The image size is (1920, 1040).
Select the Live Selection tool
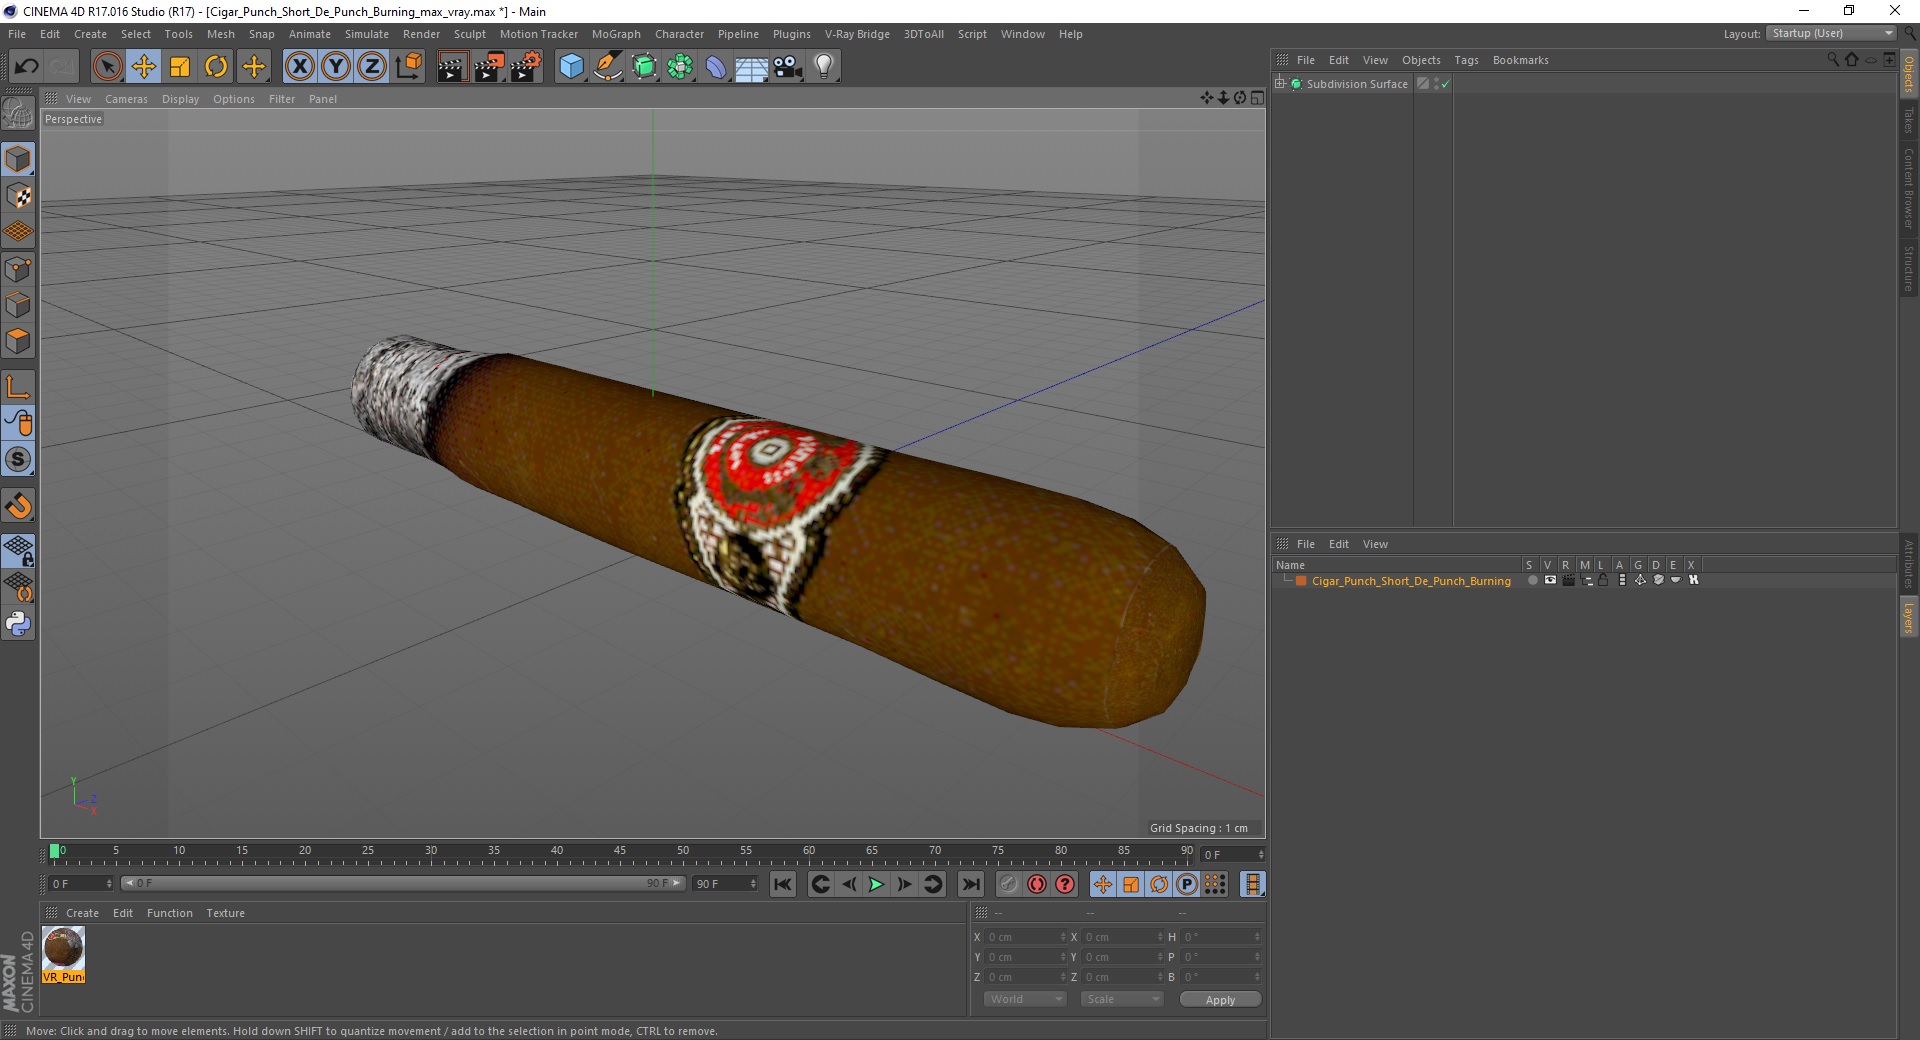(107, 67)
